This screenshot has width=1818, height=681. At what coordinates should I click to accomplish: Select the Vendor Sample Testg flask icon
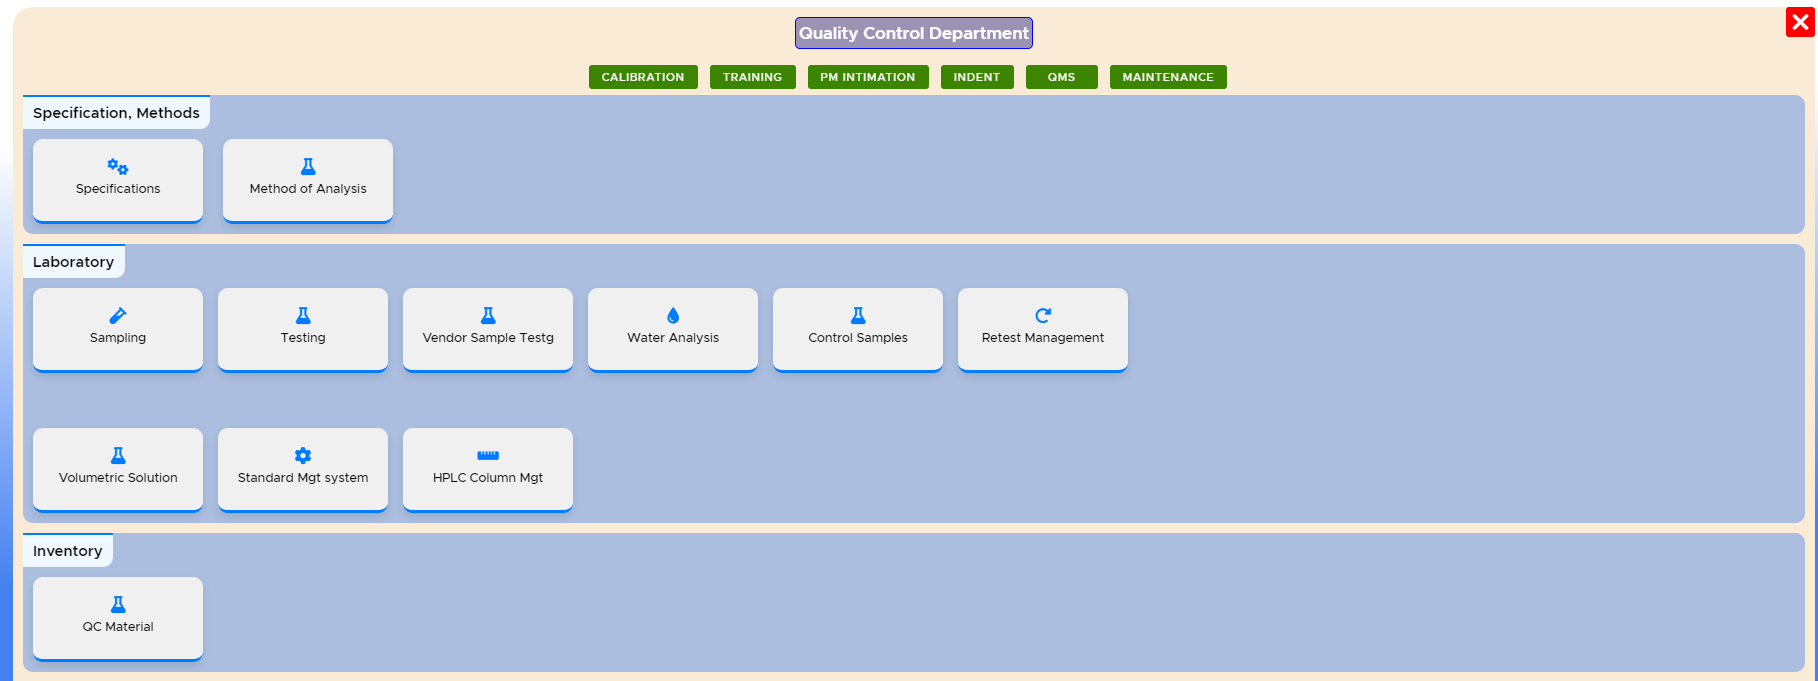click(x=488, y=316)
